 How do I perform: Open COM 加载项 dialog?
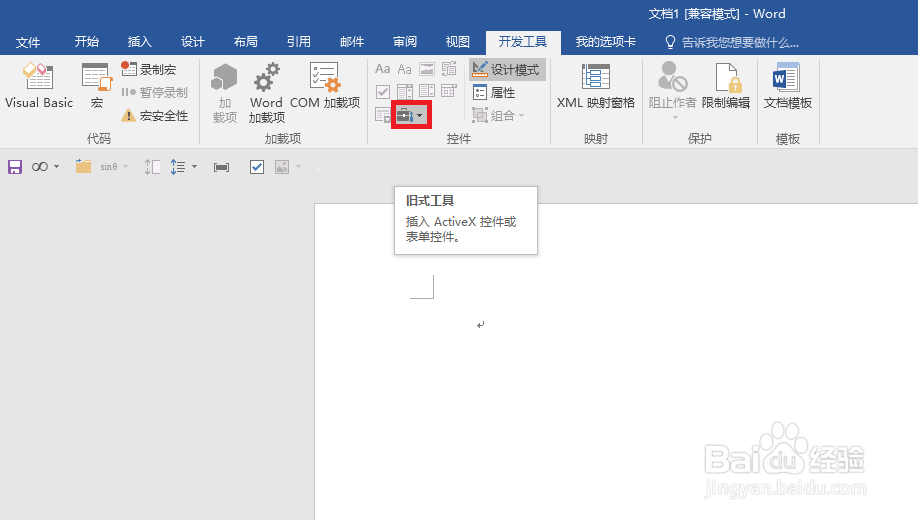click(325, 86)
